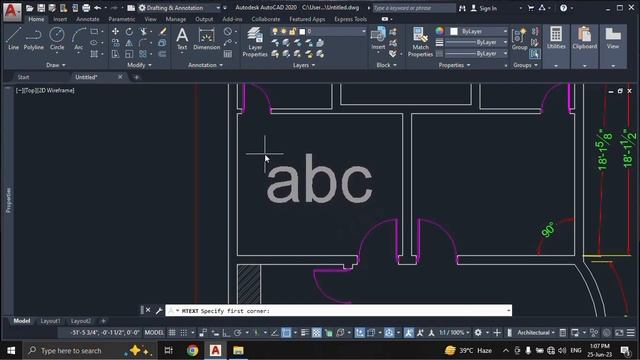Open the workspace Drafting & Annotation dropdown
Screen dimensions: 640x360
[180, 8]
